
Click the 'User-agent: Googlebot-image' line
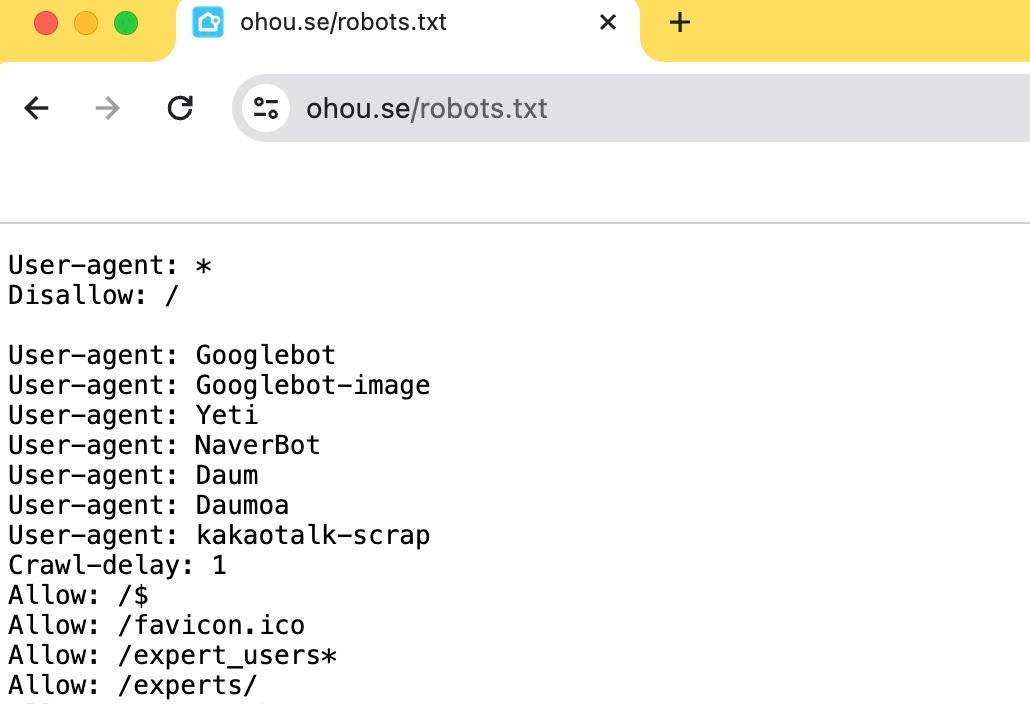click(x=219, y=385)
